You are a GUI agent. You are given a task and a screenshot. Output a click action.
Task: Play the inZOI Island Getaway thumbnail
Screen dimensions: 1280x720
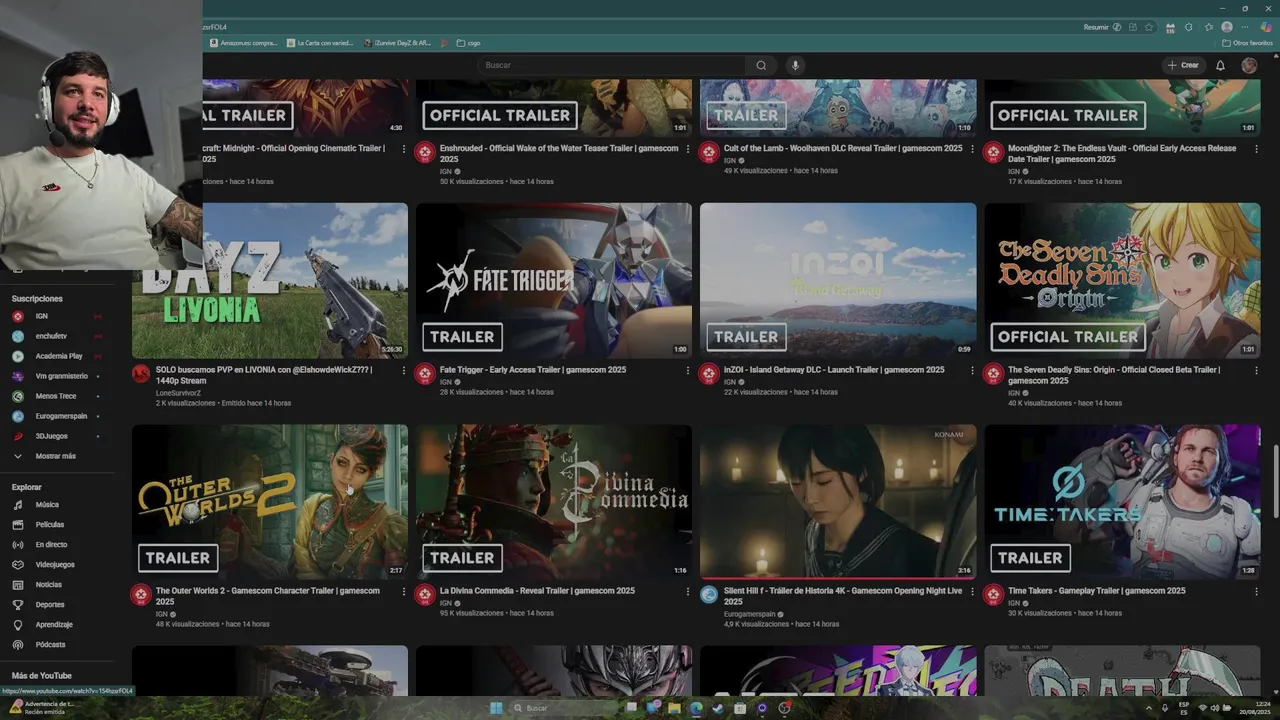click(838, 281)
